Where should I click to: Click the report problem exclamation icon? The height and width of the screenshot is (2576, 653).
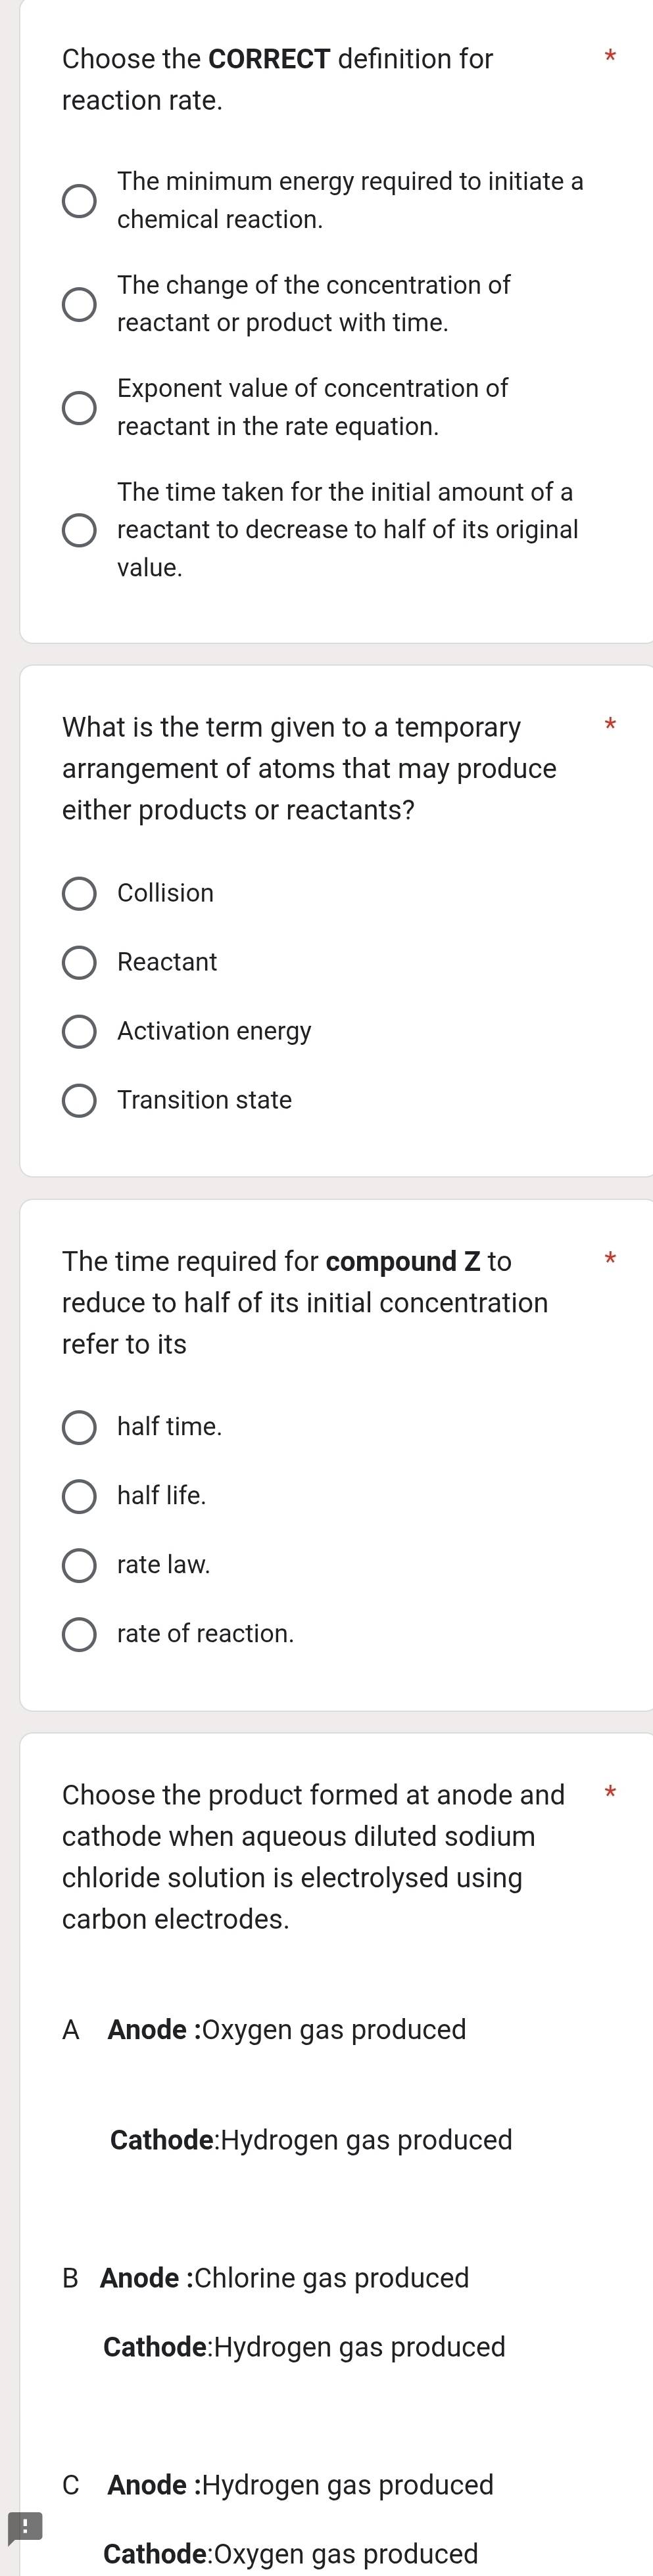[x=25, y=2527]
